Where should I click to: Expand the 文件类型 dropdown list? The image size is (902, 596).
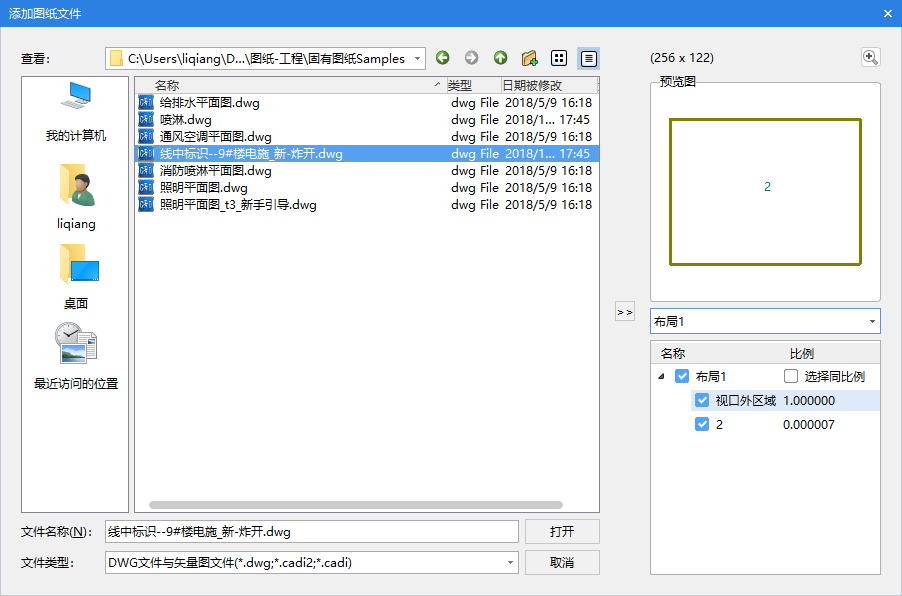[510, 563]
